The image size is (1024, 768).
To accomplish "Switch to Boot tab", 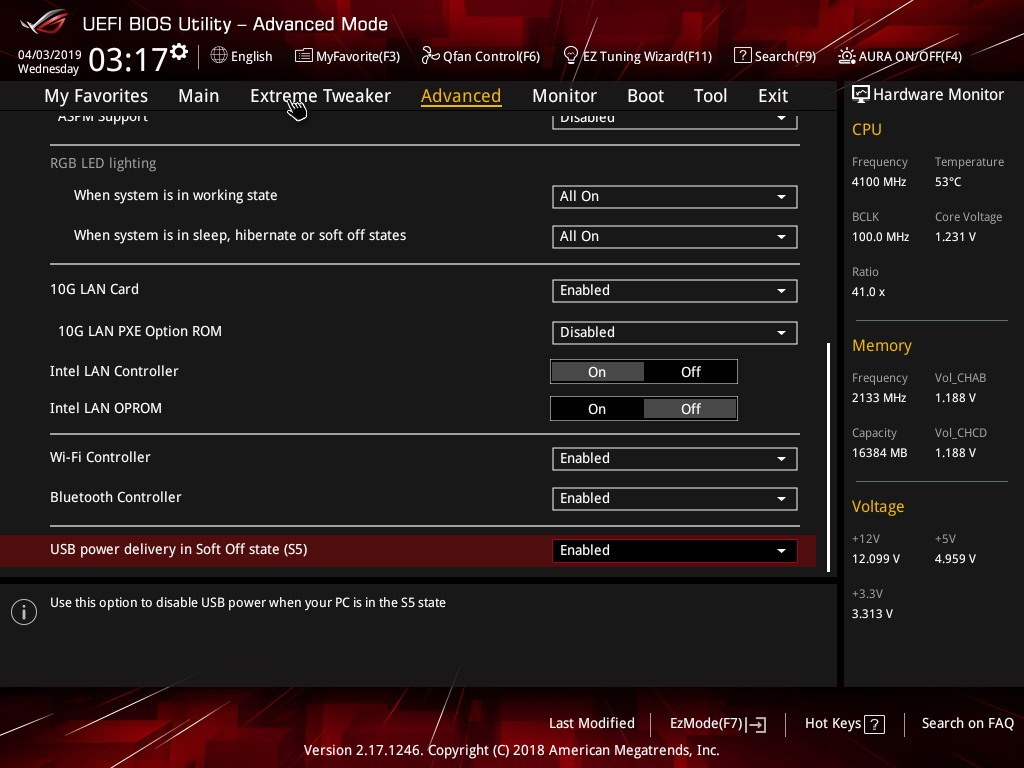I will (645, 95).
